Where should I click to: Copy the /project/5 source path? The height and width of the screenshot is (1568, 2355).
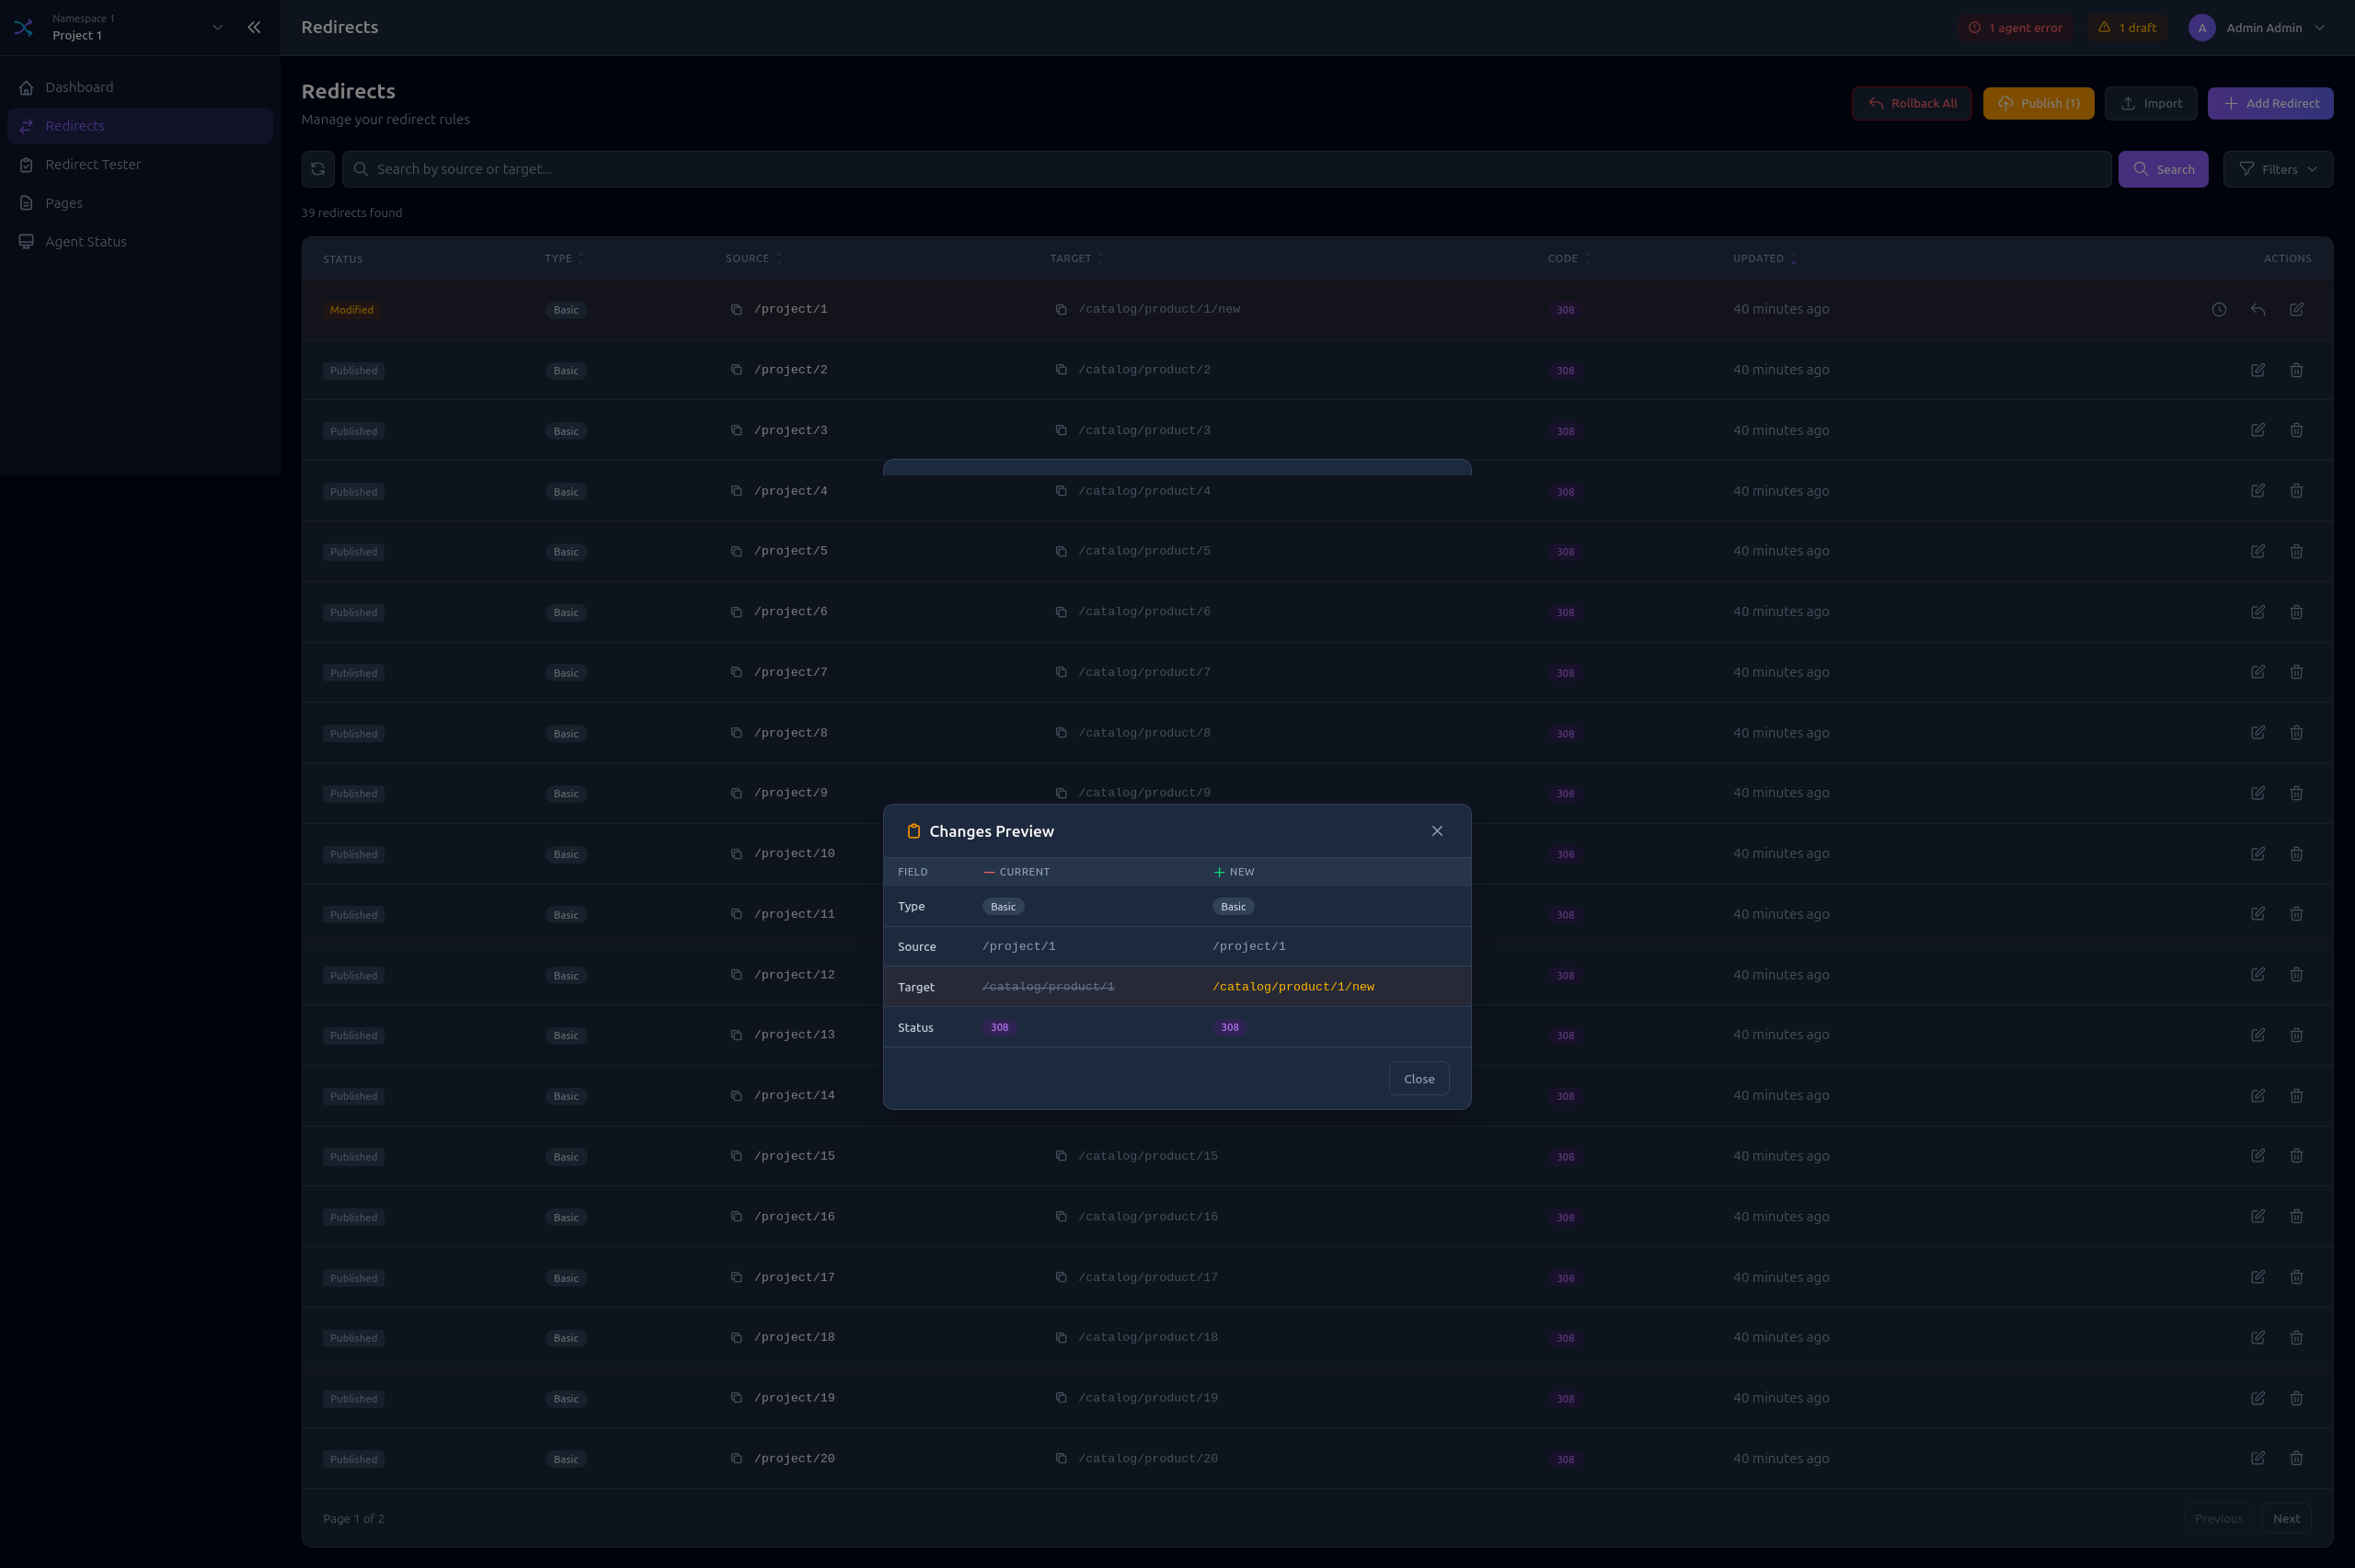point(736,552)
